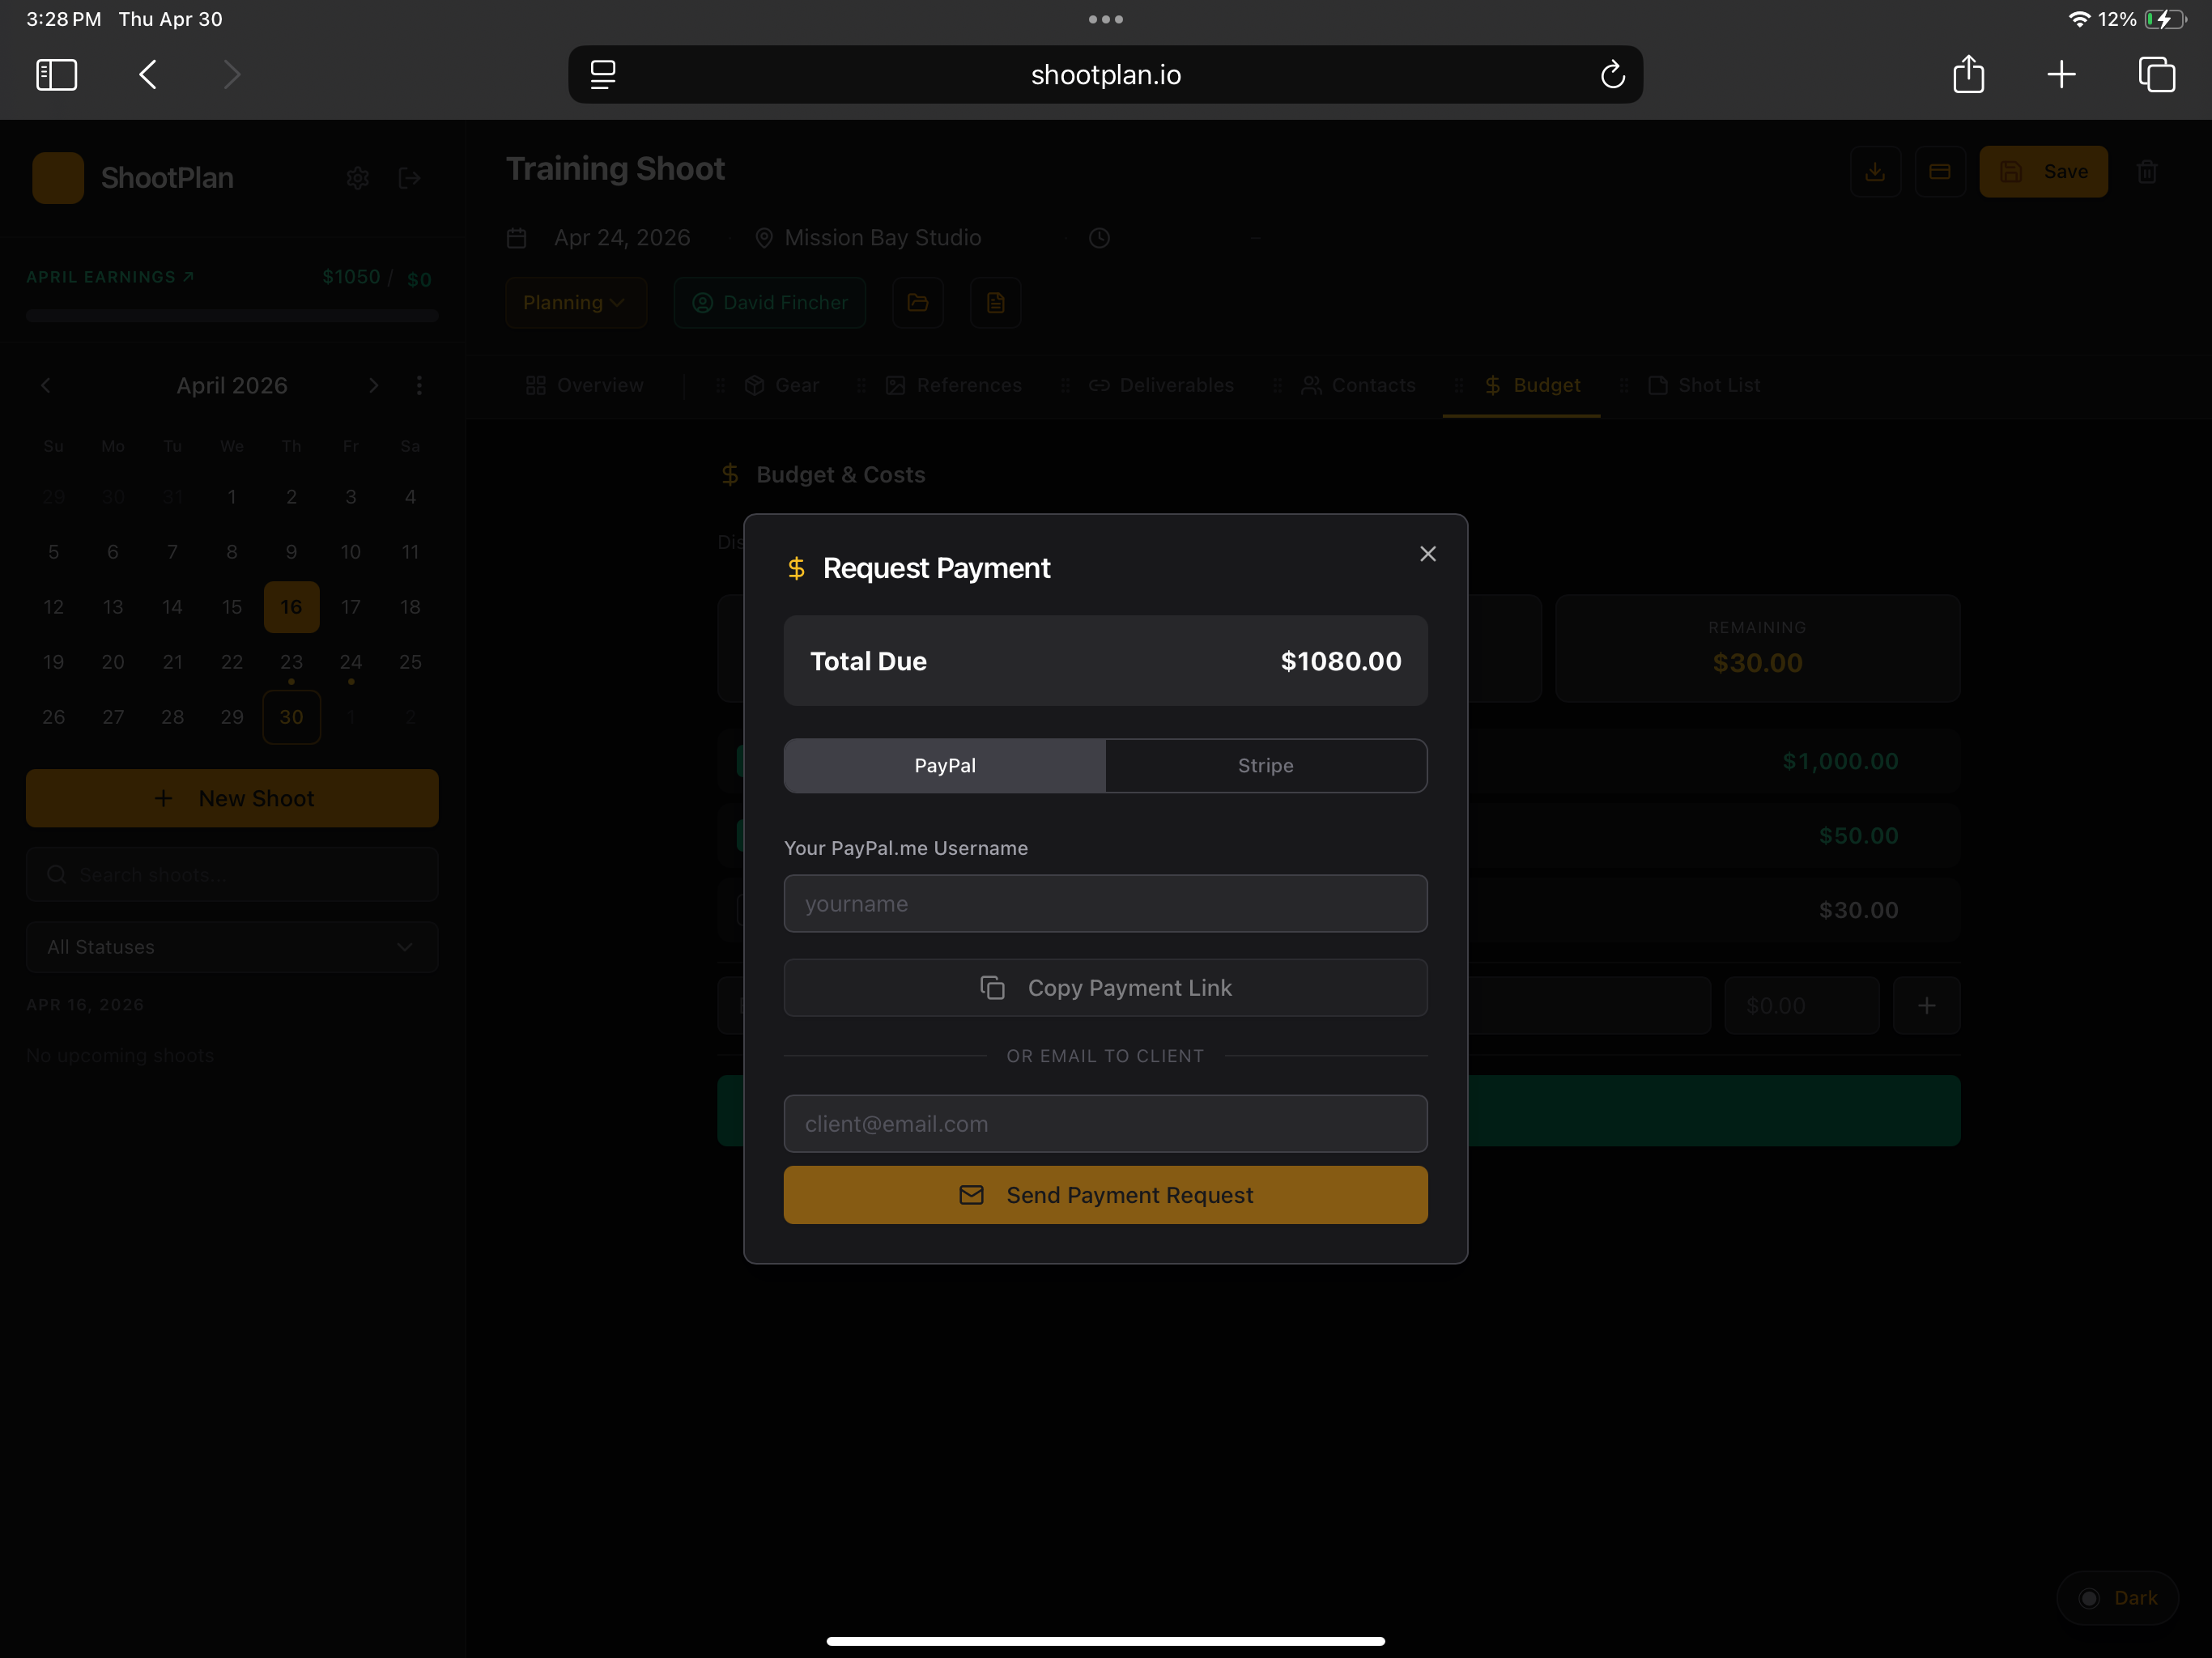Click Send Payment Request button
Screen dimensions: 2212x1658
click(1106, 1195)
